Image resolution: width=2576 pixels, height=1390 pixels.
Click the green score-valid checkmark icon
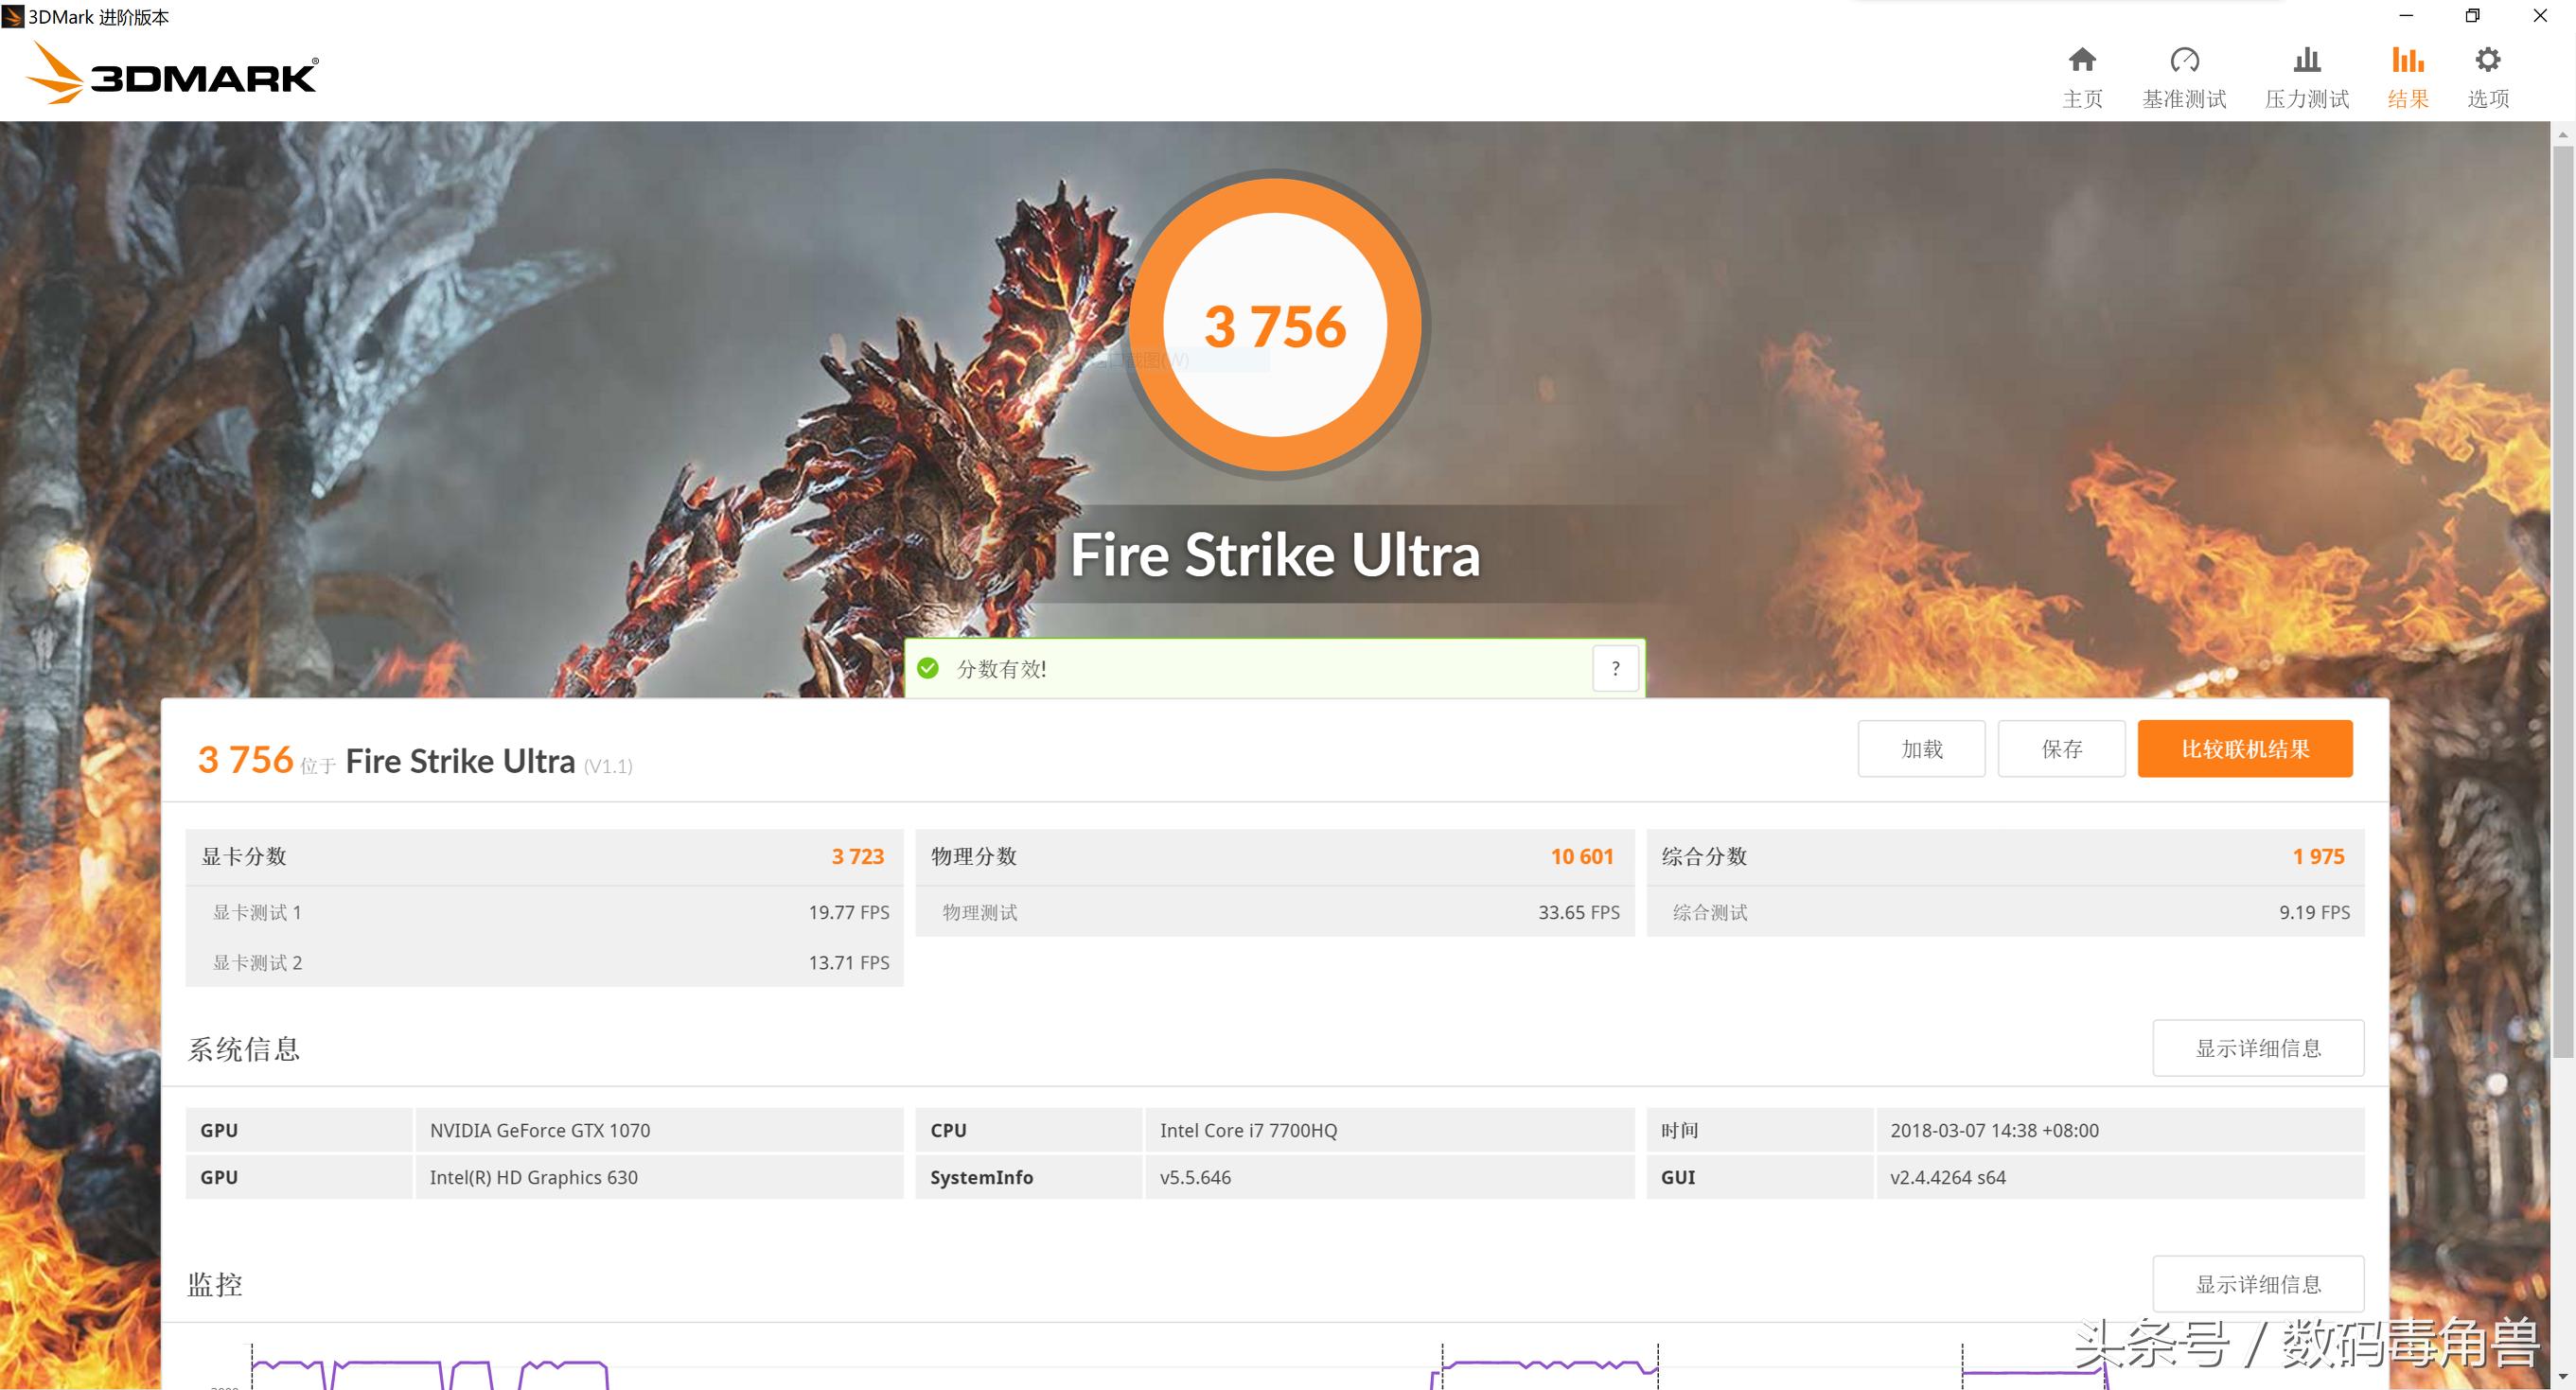(x=928, y=668)
